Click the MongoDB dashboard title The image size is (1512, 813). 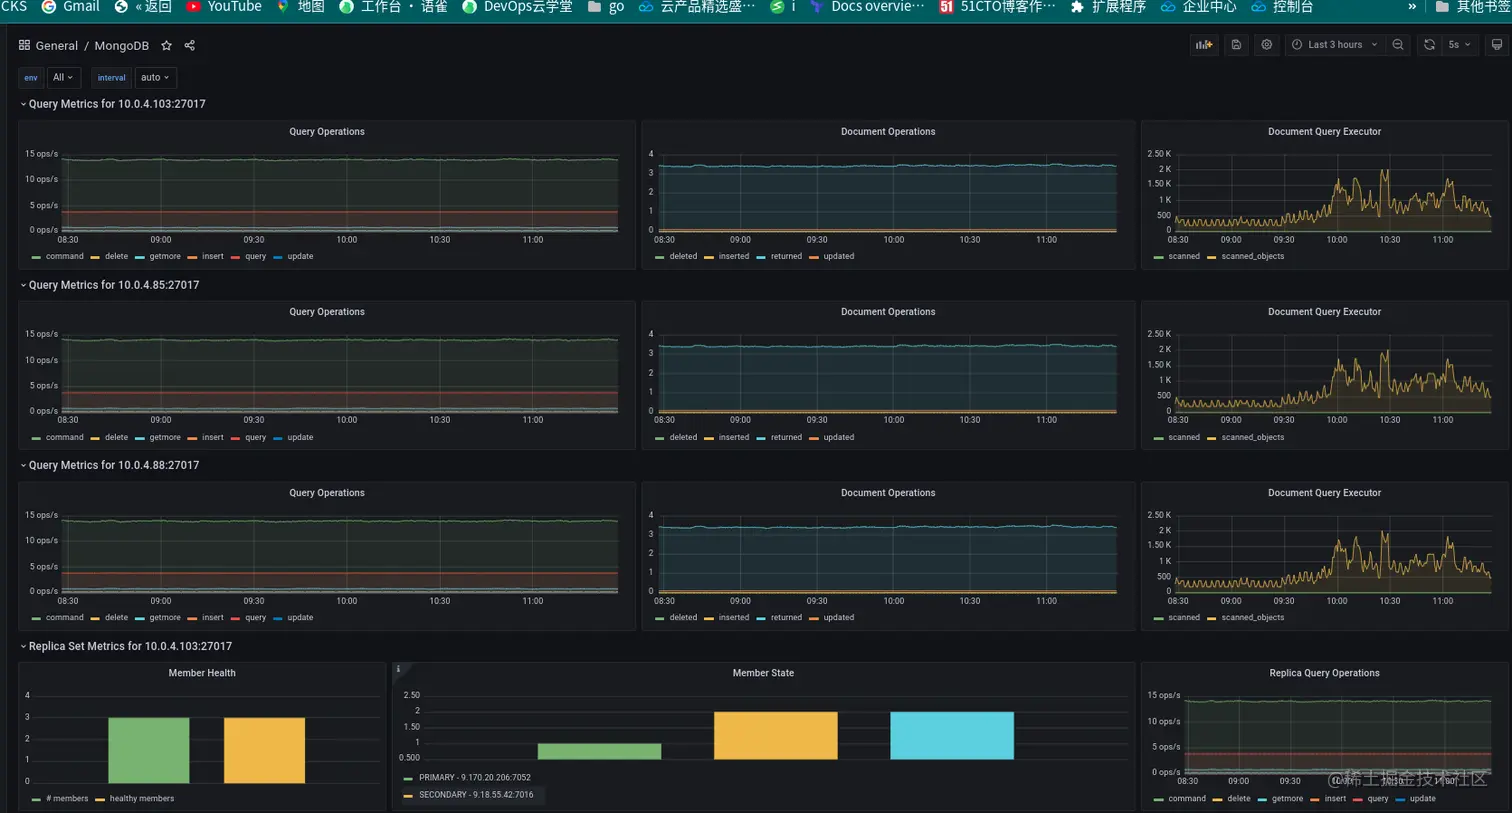[x=121, y=46]
